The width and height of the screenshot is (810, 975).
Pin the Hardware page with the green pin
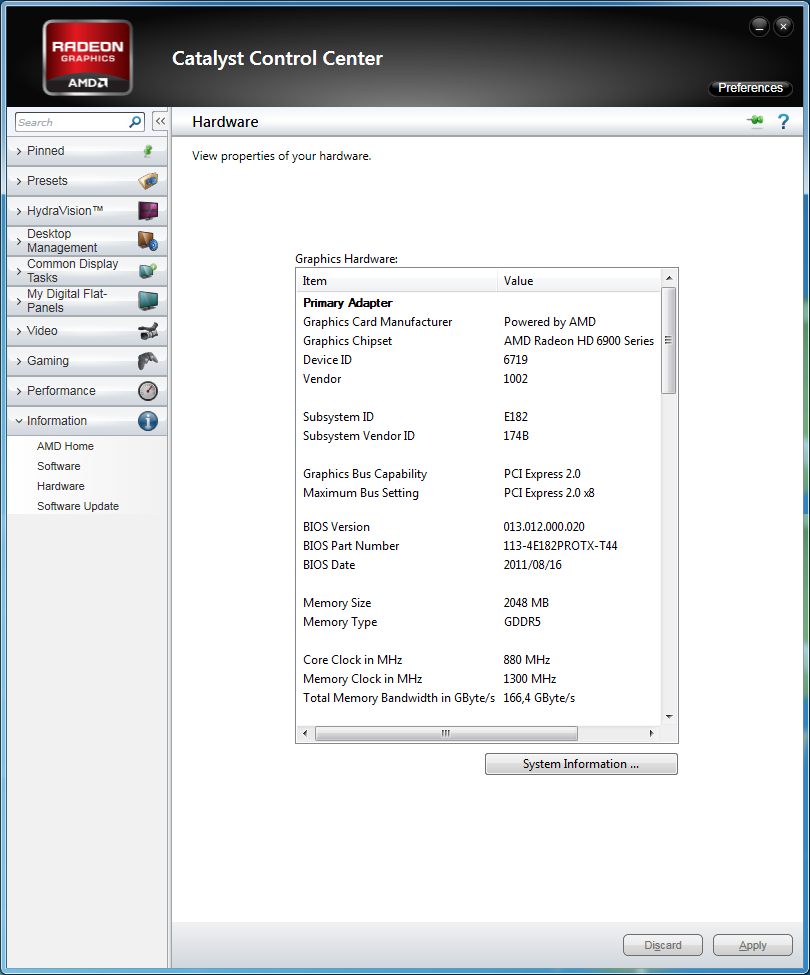click(x=755, y=121)
